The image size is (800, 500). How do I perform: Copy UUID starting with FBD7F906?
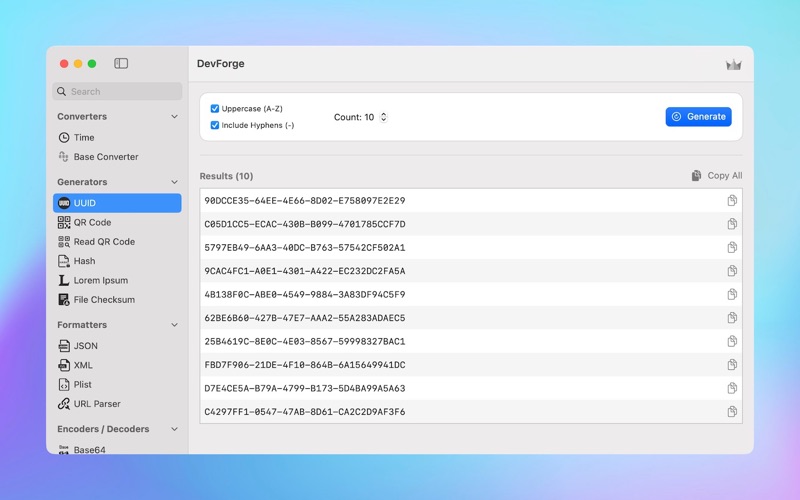[x=732, y=365]
